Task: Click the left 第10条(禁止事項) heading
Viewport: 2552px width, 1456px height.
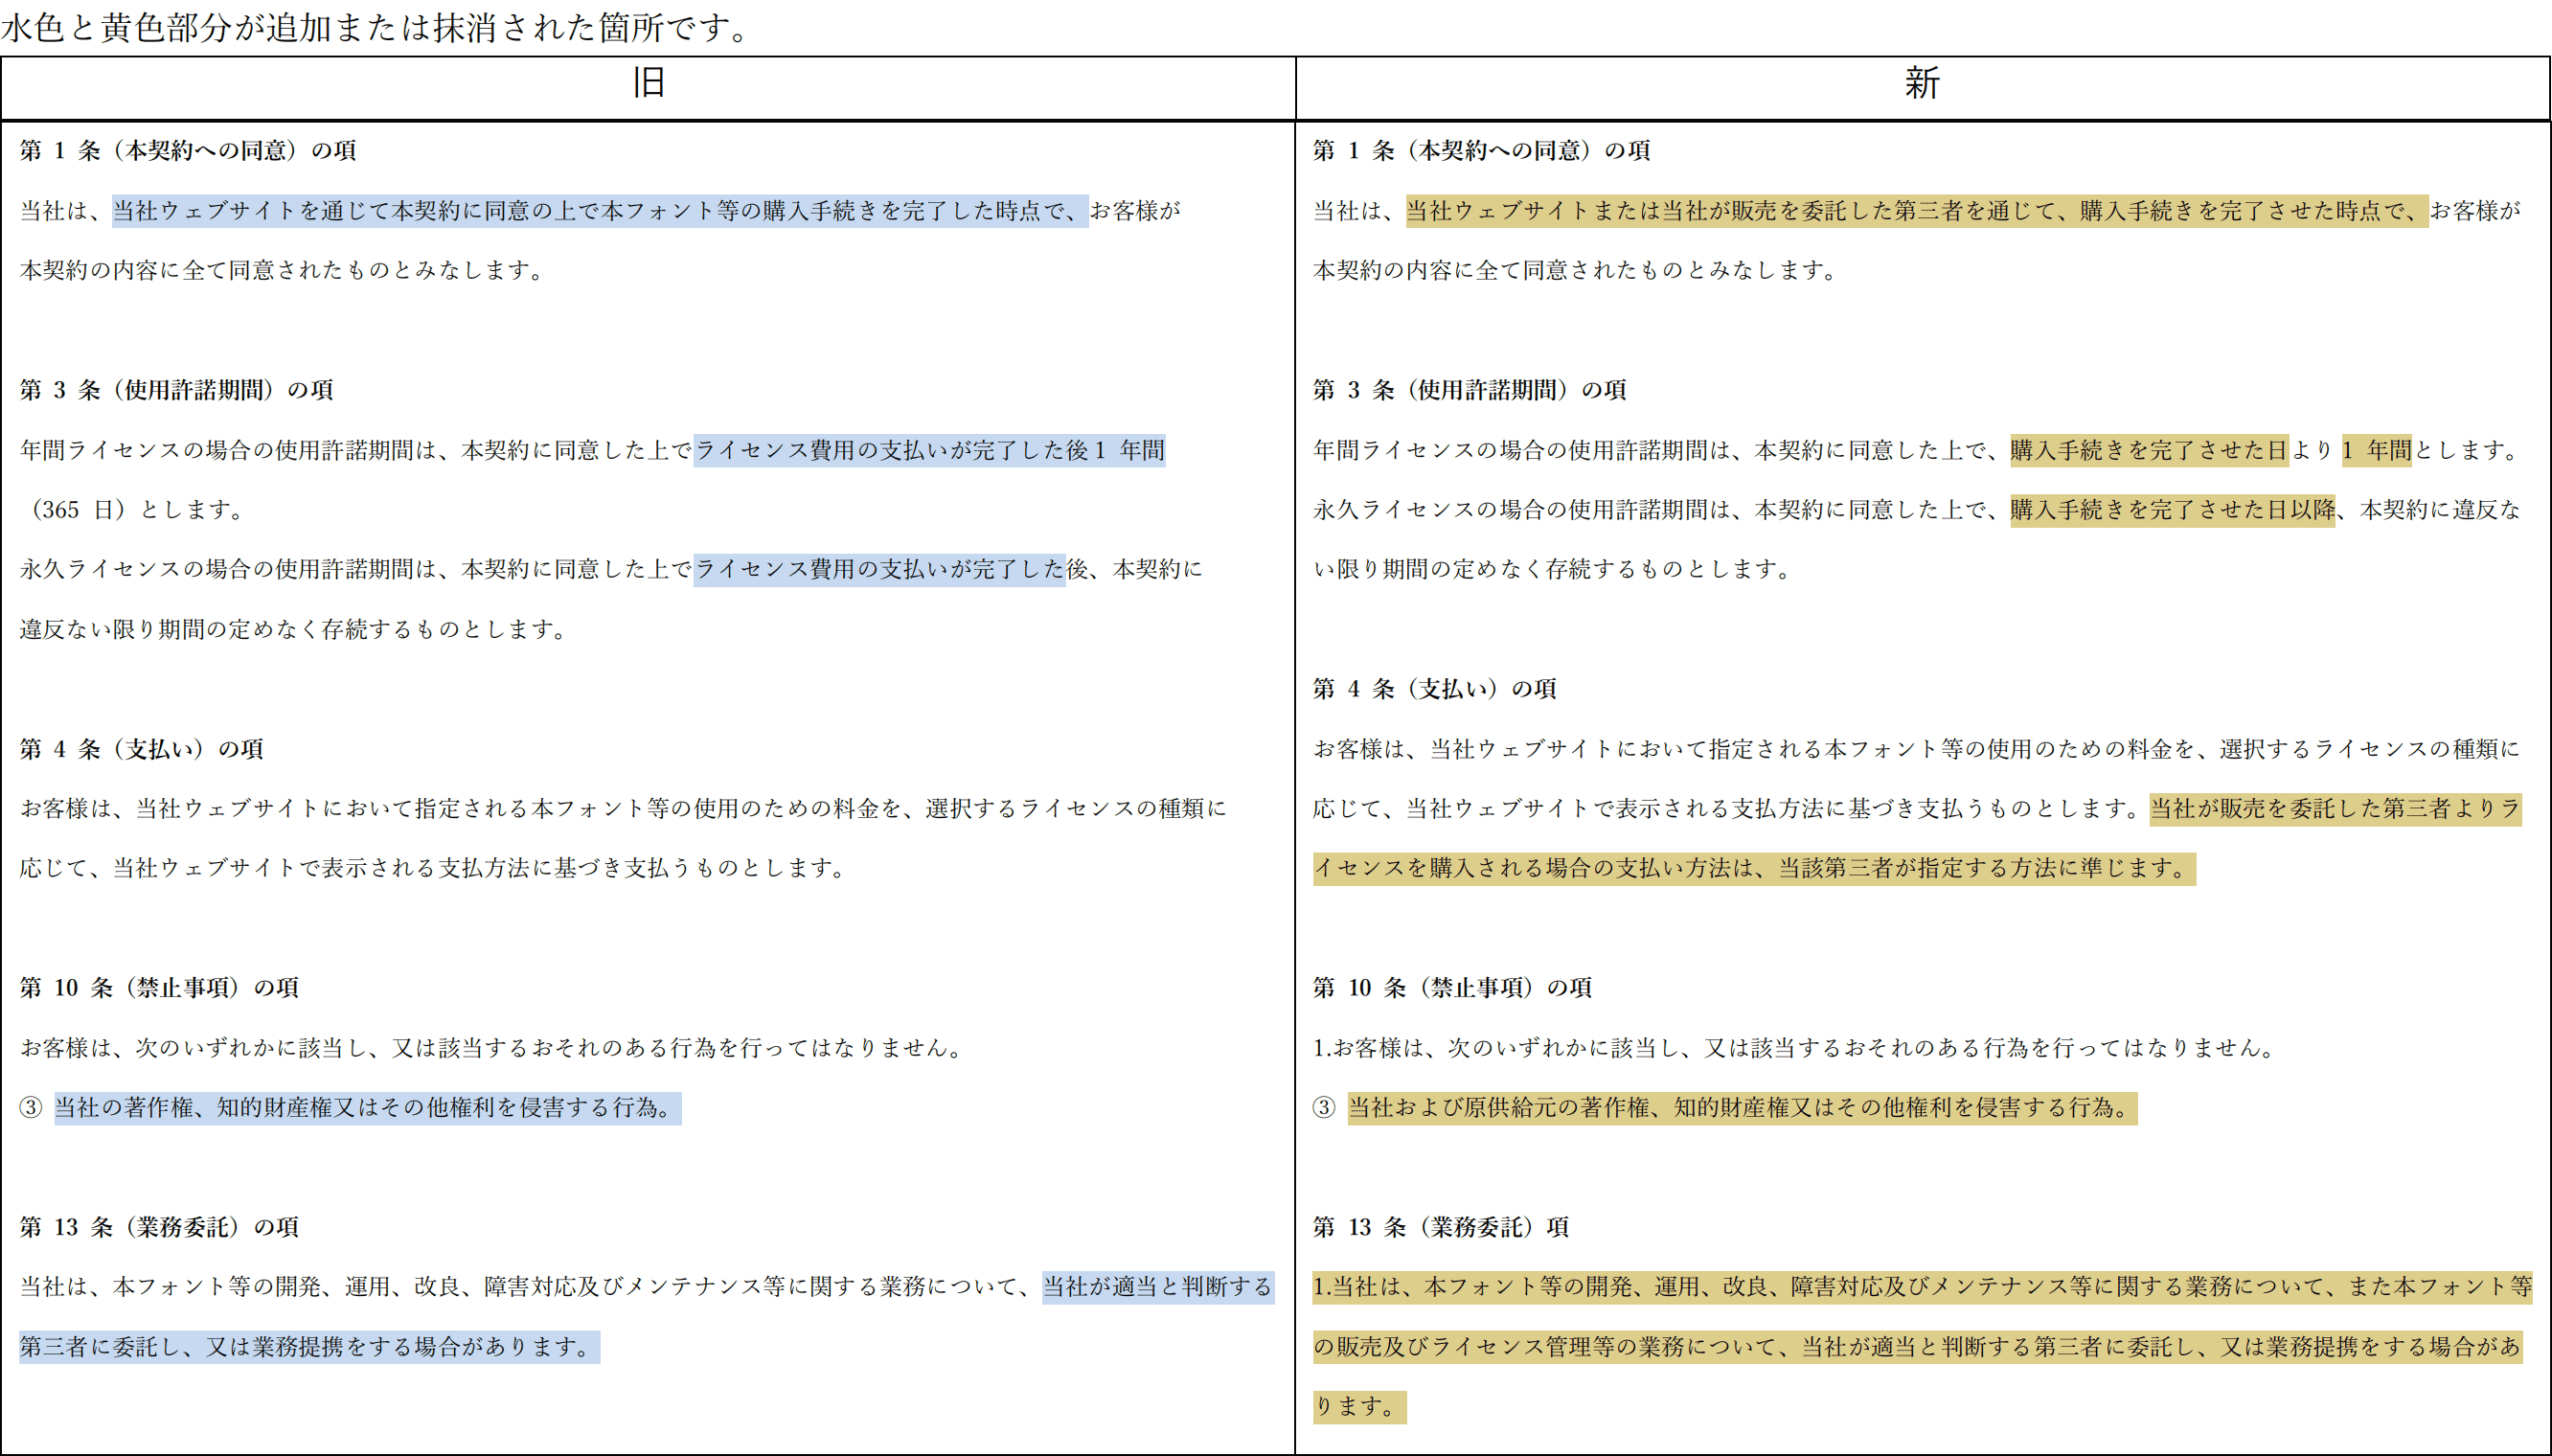Action: (x=159, y=988)
